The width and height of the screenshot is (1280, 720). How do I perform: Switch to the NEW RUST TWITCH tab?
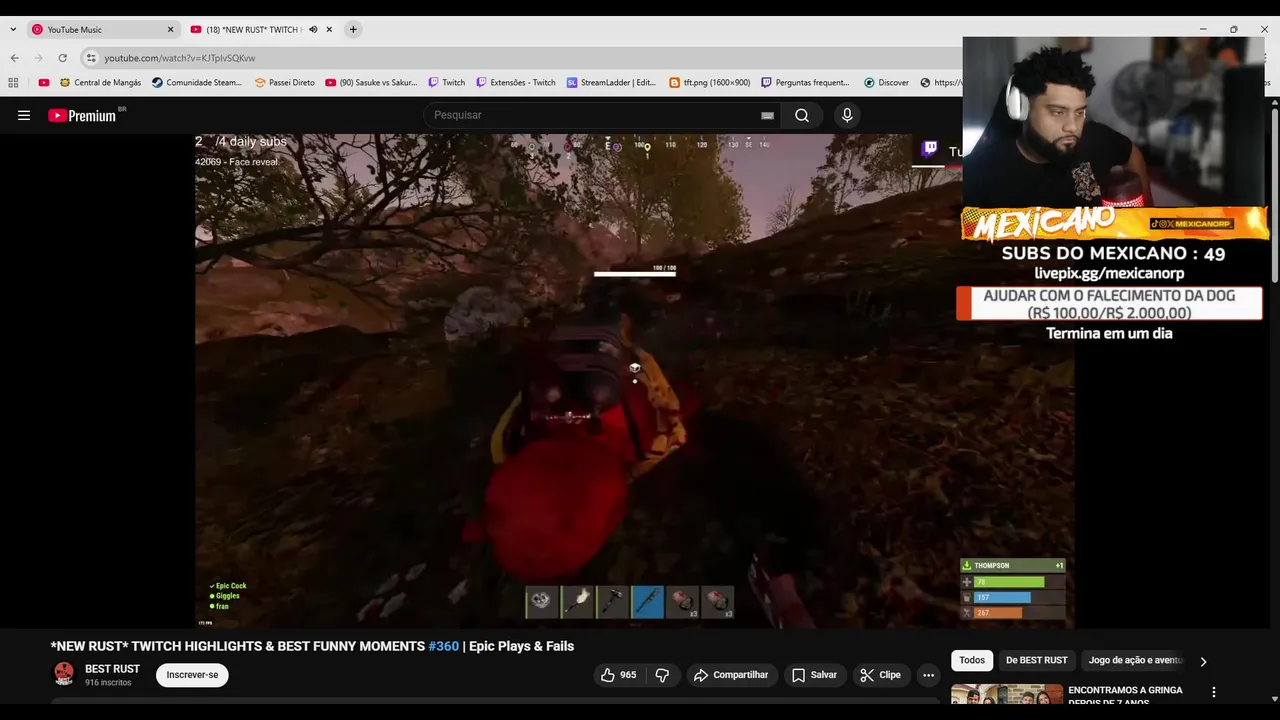[254, 29]
